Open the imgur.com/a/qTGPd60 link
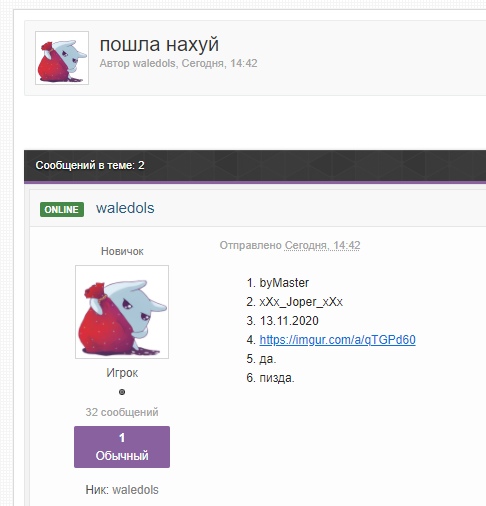486x506 pixels. click(337, 340)
